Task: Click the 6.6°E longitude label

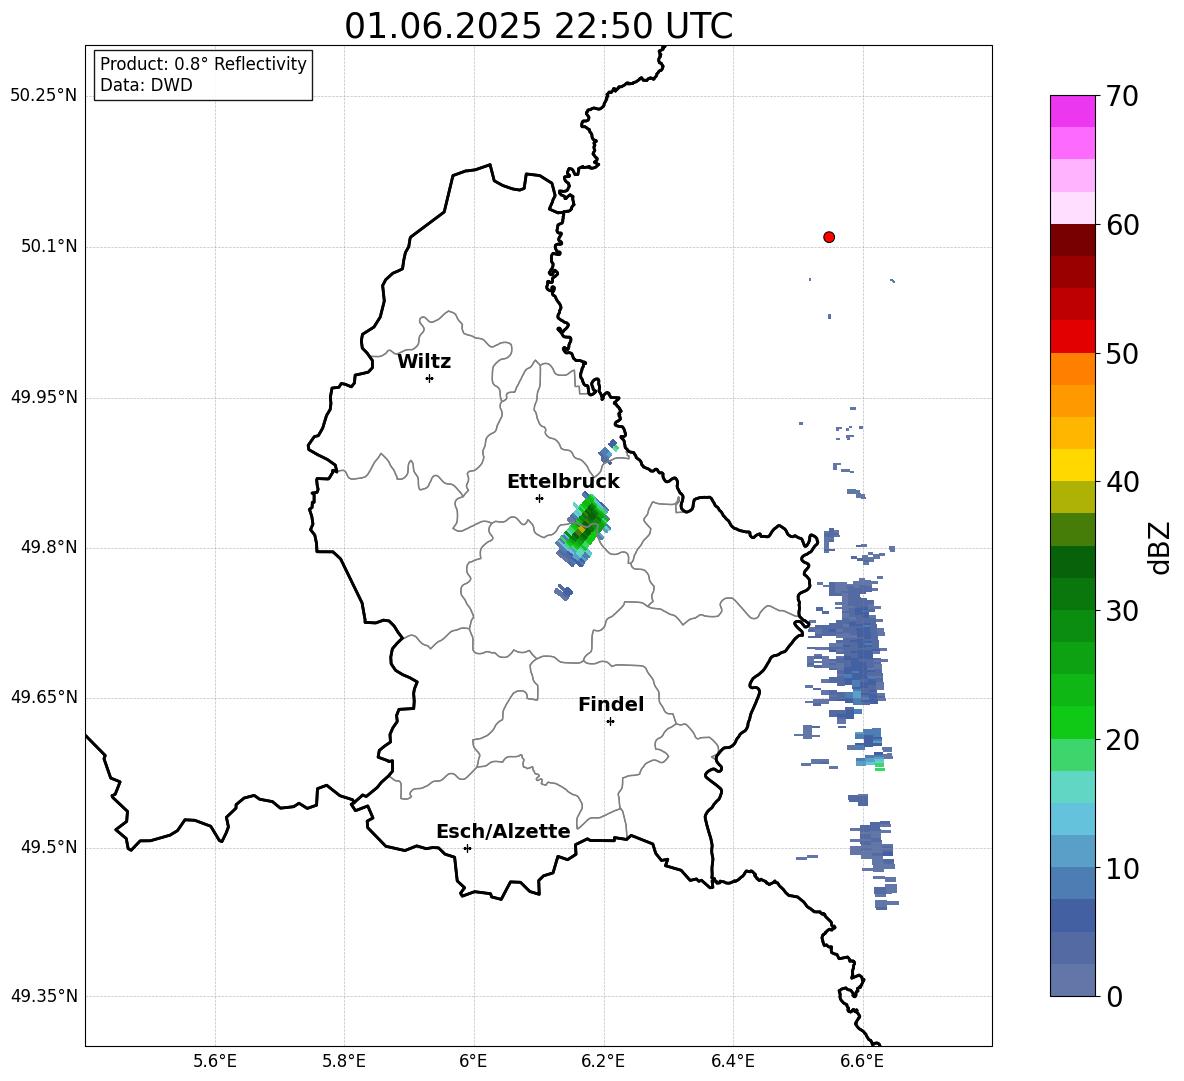Action: click(x=862, y=1061)
